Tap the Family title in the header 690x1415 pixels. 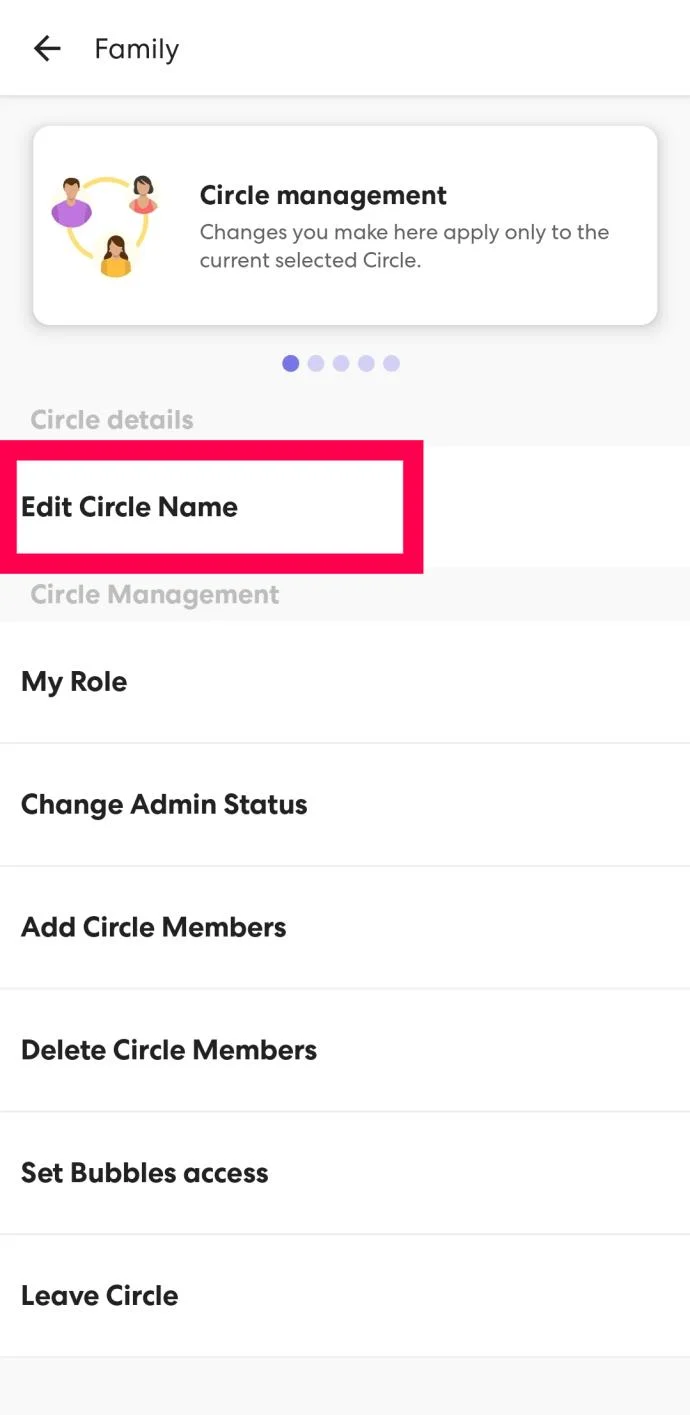pyautogui.click(x=136, y=48)
